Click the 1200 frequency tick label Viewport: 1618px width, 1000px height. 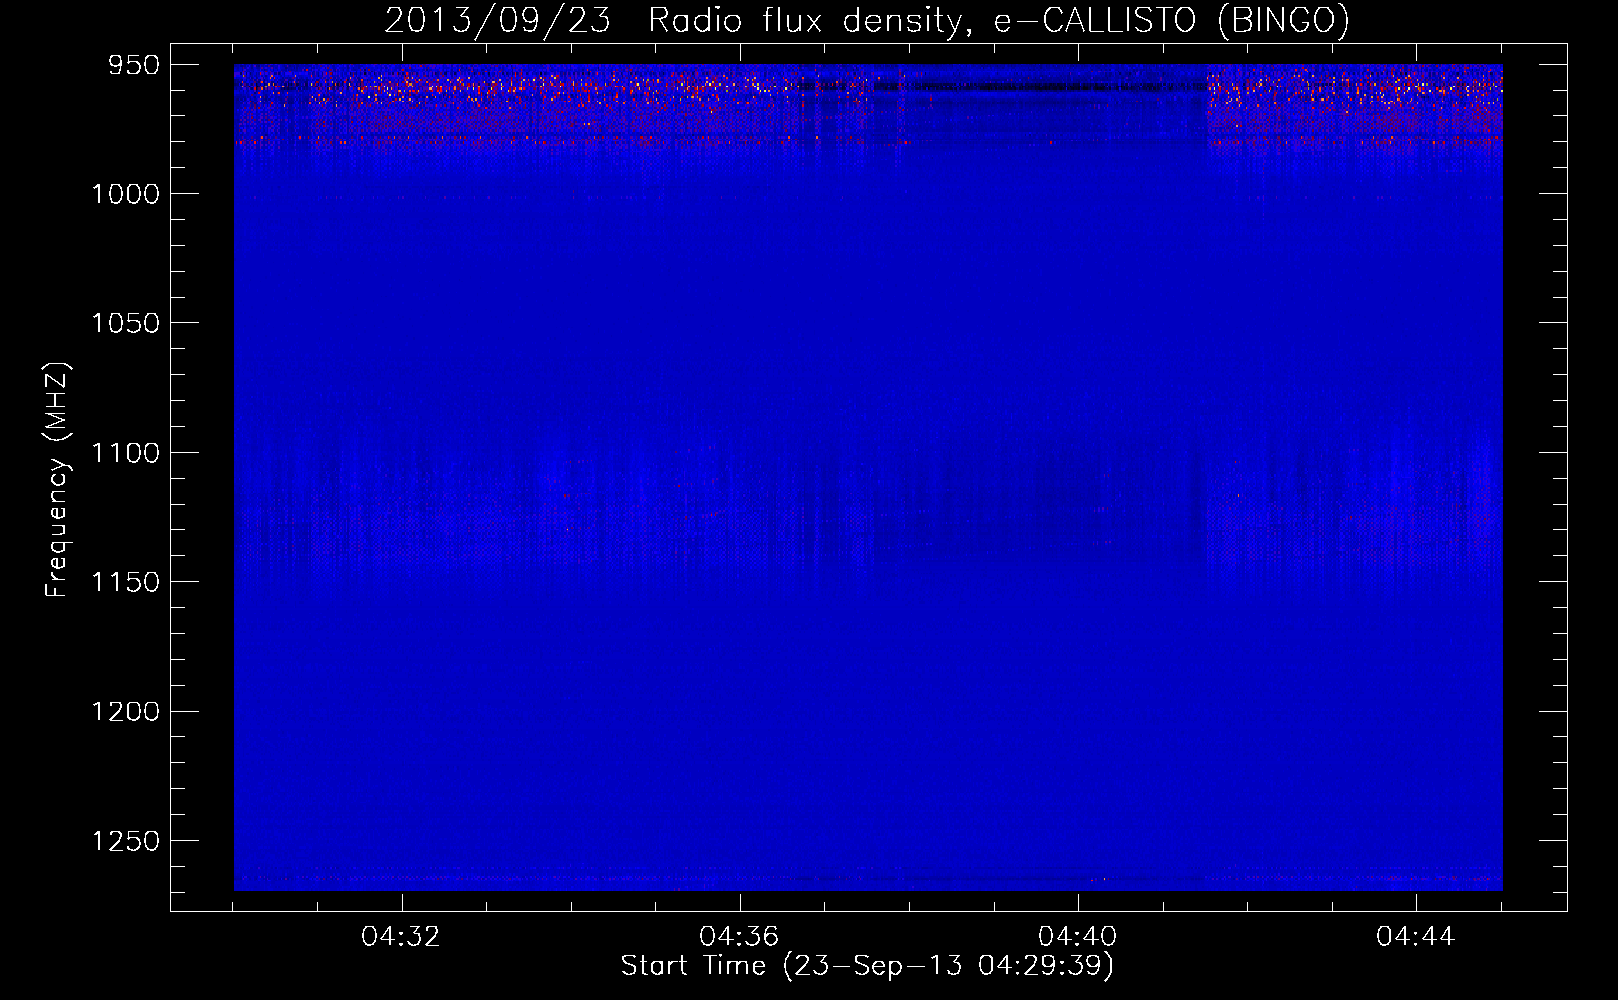click(x=125, y=711)
